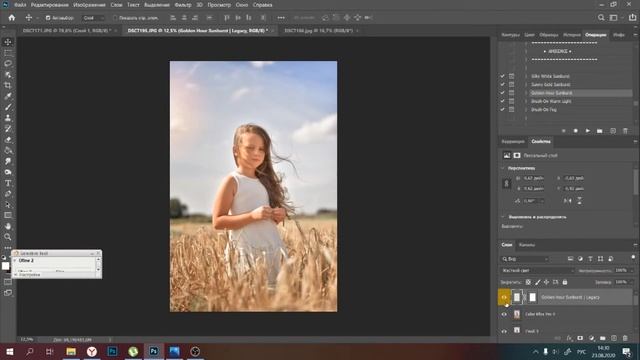Toggle the Auto-select checkbox
Screen dimensions: 640x360
(x=48, y=18)
